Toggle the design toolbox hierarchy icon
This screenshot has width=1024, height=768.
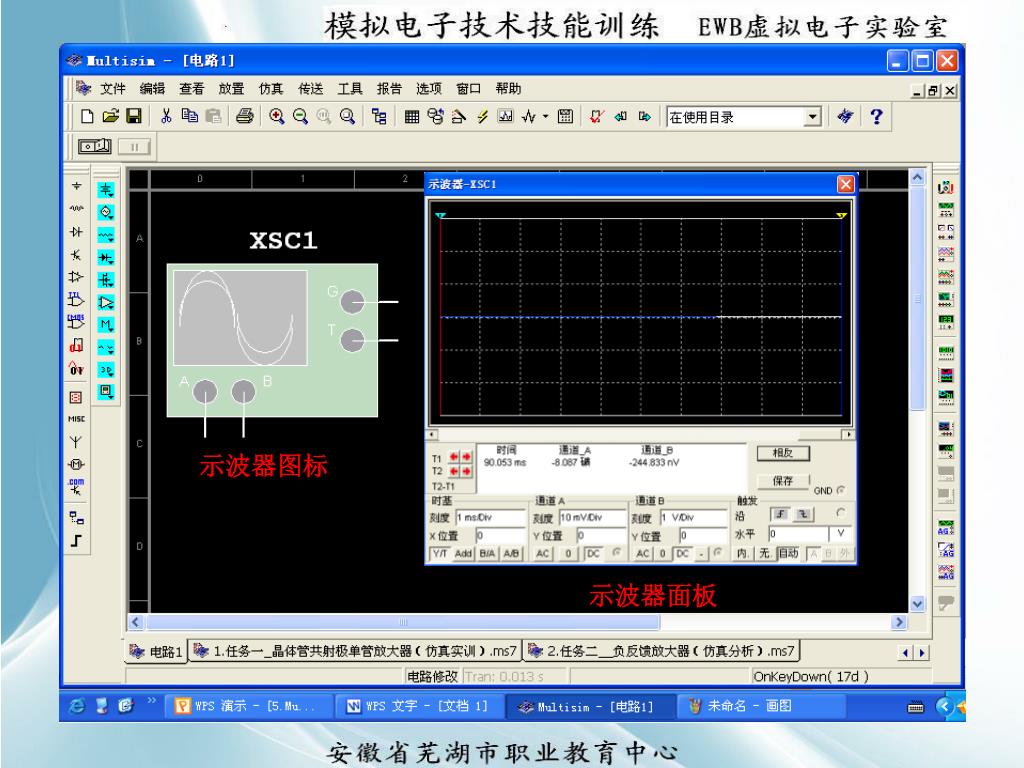pyautogui.click(x=379, y=116)
